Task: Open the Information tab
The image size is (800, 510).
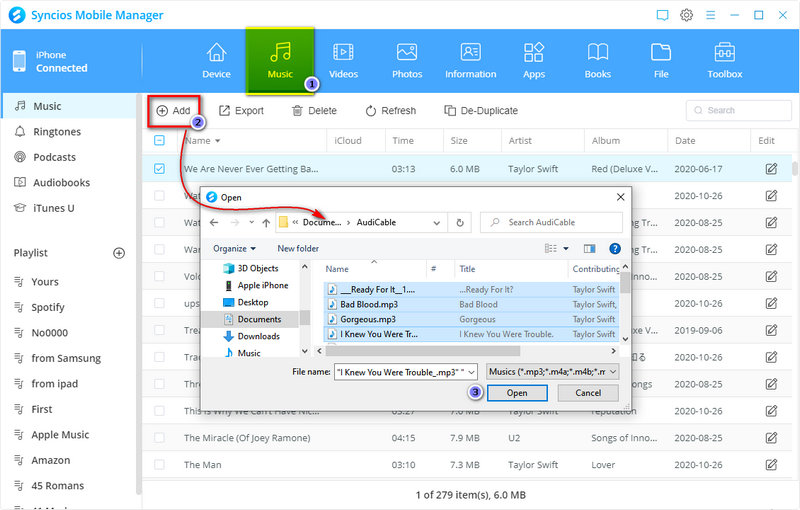Action: tap(470, 60)
